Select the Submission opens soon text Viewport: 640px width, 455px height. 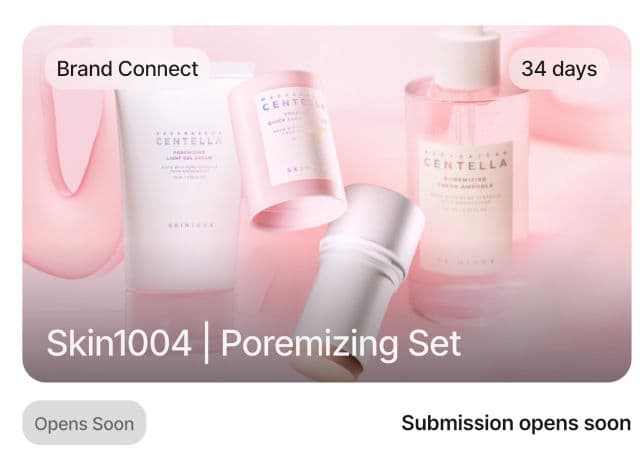tap(516, 423)
